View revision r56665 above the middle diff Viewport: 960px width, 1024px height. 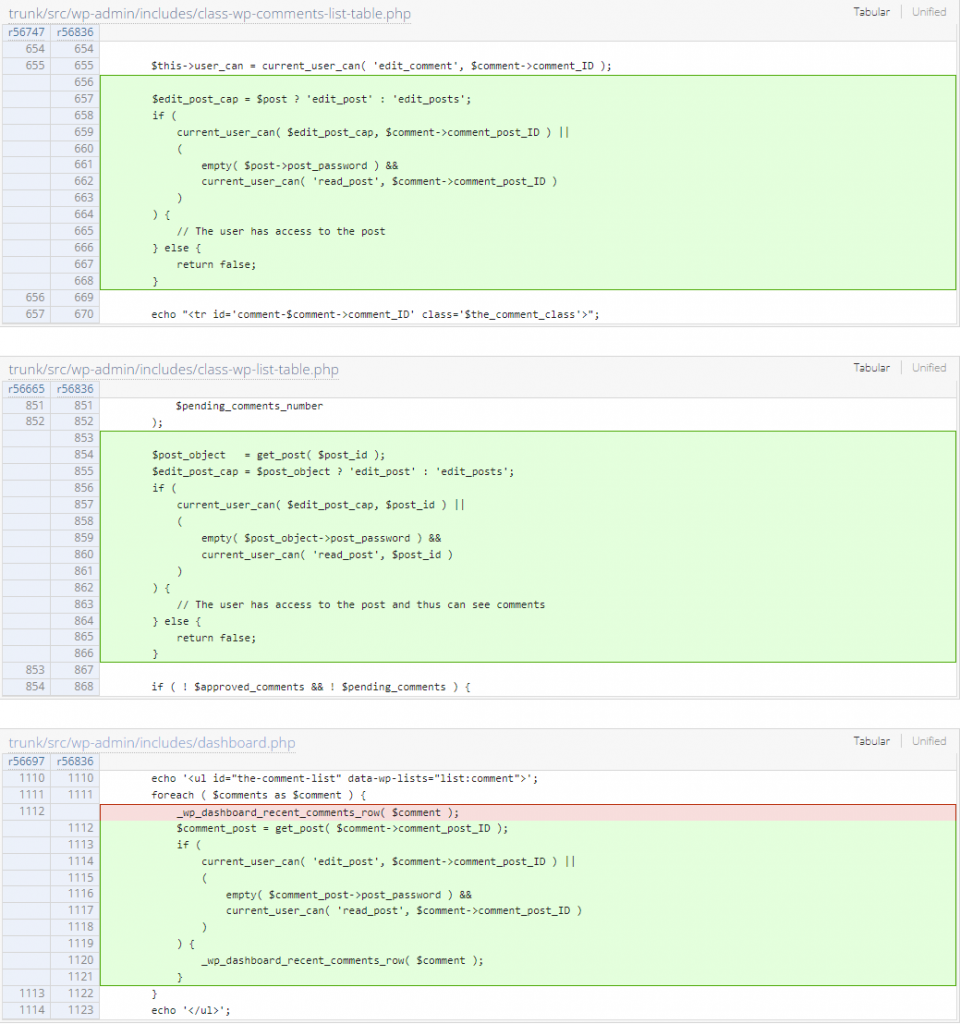(25, 389)
